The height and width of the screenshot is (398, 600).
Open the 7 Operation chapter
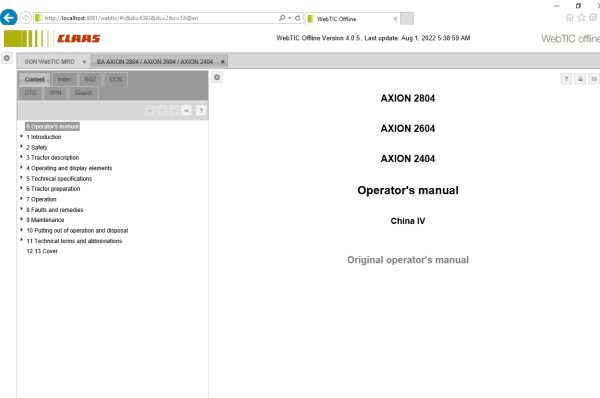click(41, 199)
